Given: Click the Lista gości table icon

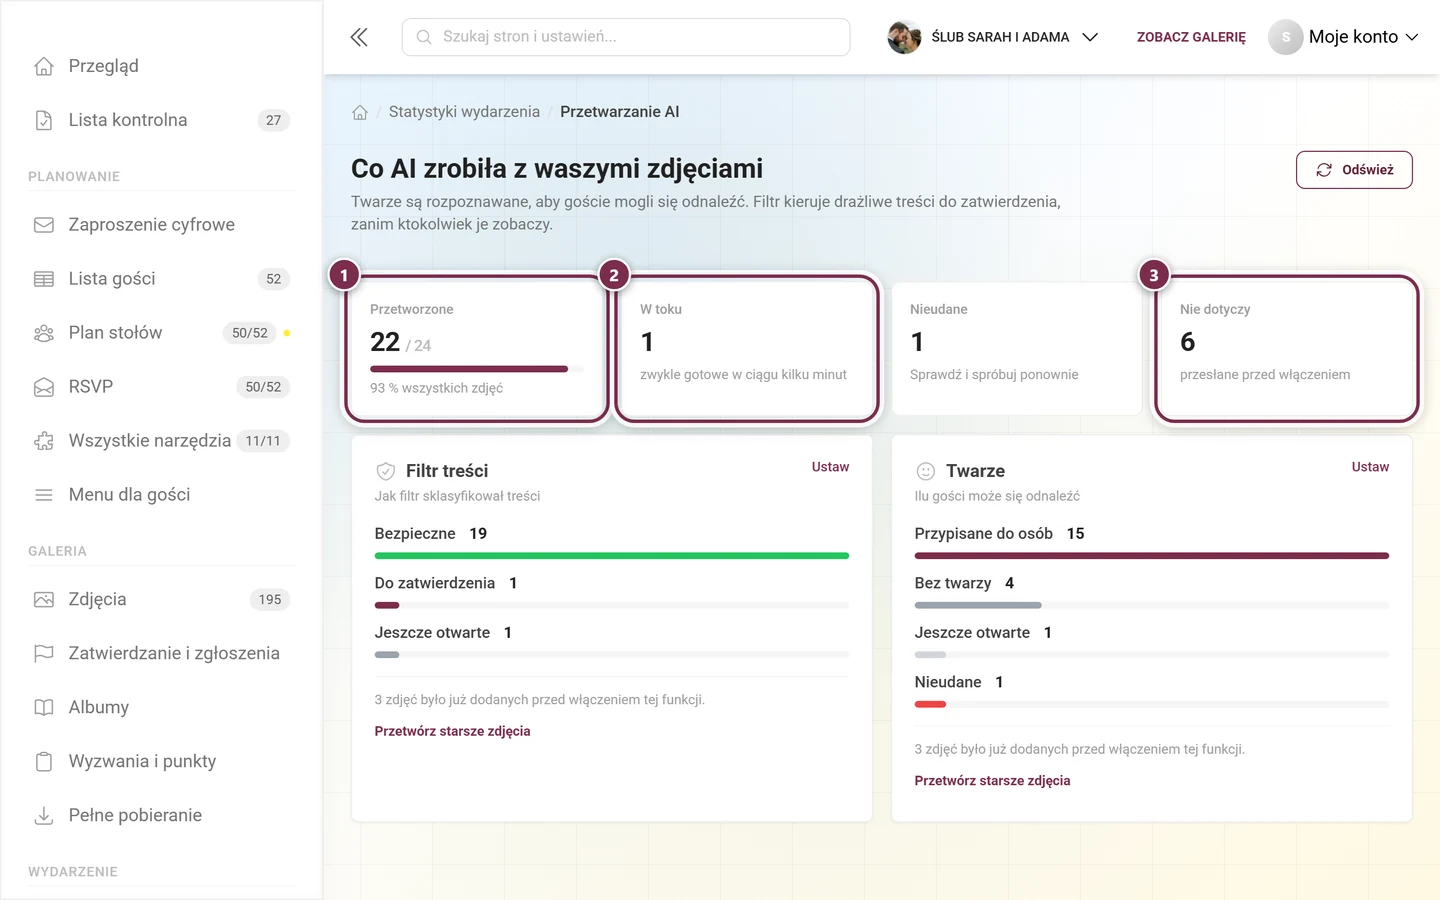Looking at the screenshot, I should point(44,279).
